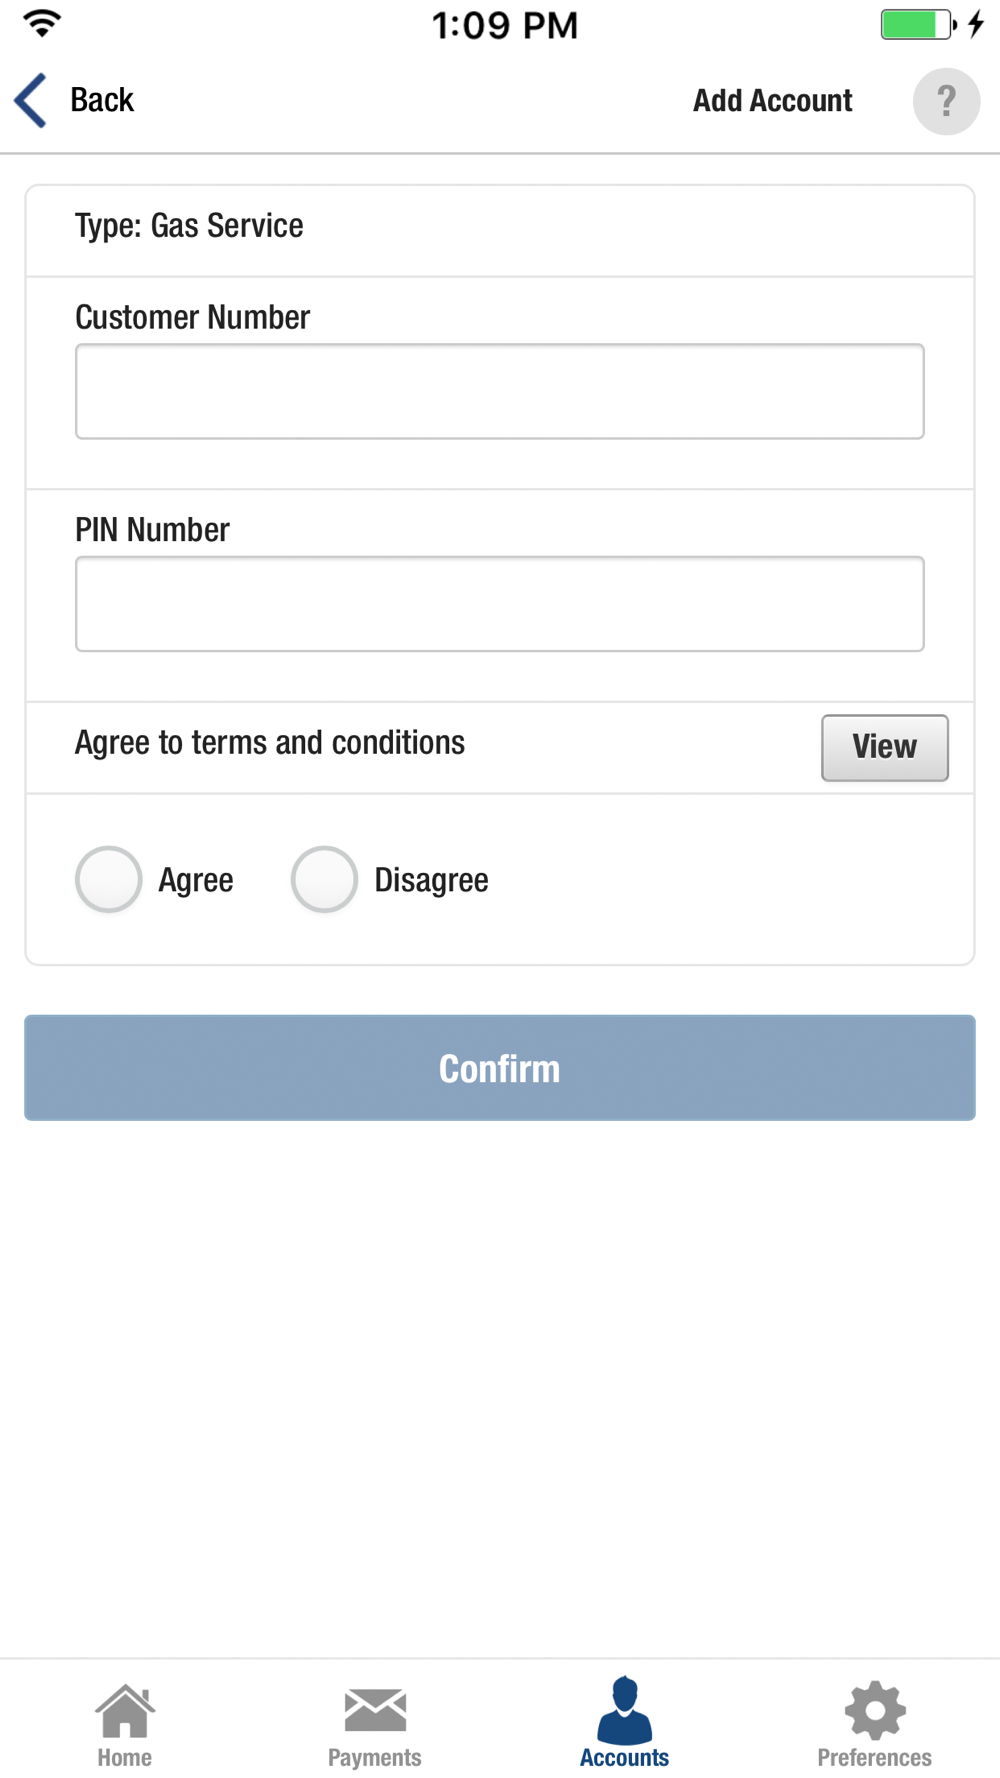Tap the blue back chevron arrow

[x=31, y=100]
